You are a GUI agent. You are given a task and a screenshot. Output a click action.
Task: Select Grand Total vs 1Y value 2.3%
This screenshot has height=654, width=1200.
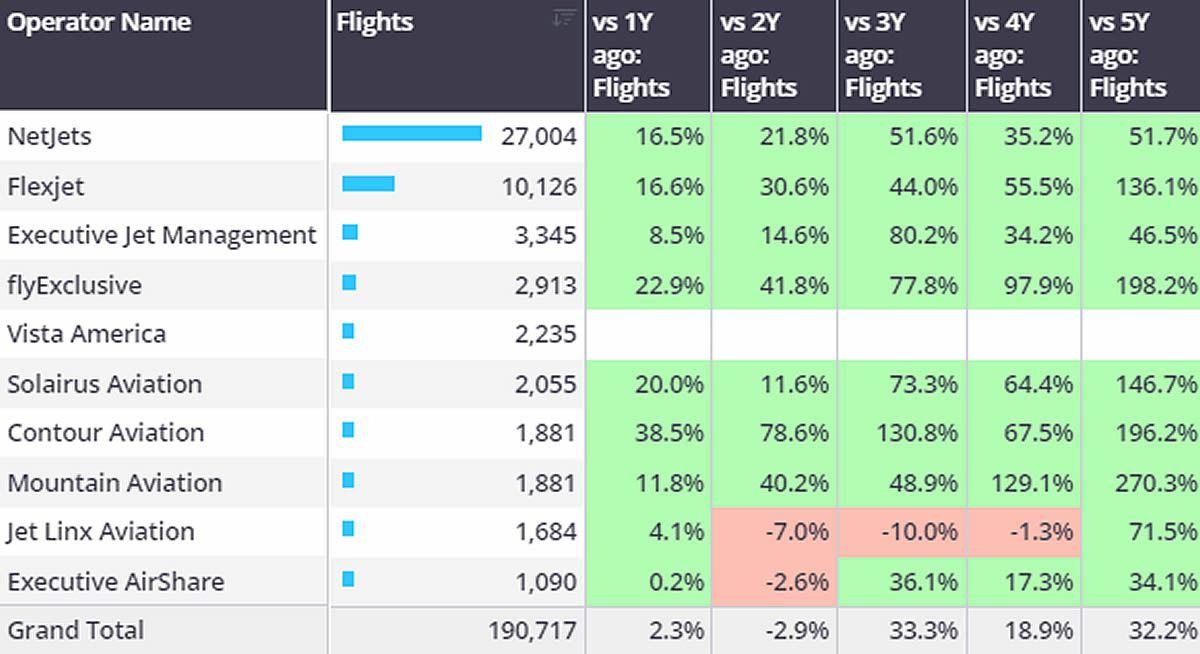pos(676,631)
